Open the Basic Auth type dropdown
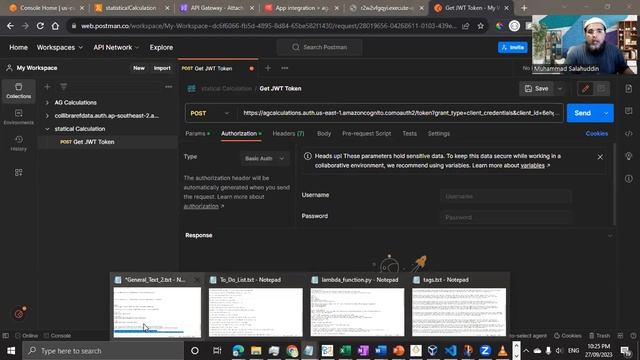 click(264, 158)
